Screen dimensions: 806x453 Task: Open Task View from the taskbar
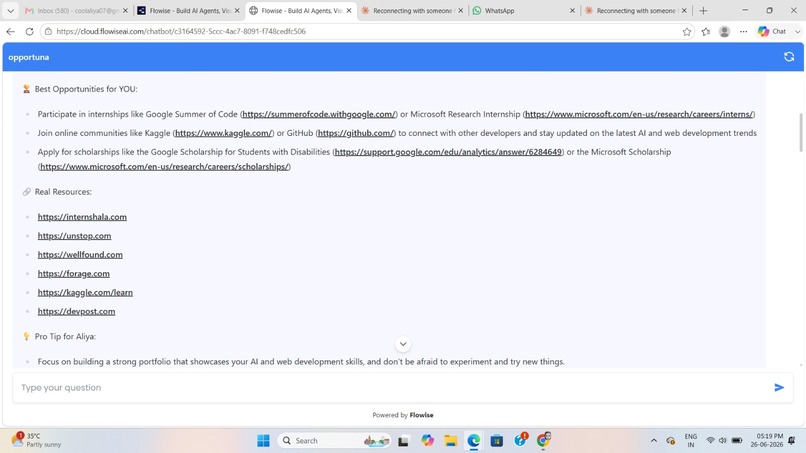[x=404, y=441]
